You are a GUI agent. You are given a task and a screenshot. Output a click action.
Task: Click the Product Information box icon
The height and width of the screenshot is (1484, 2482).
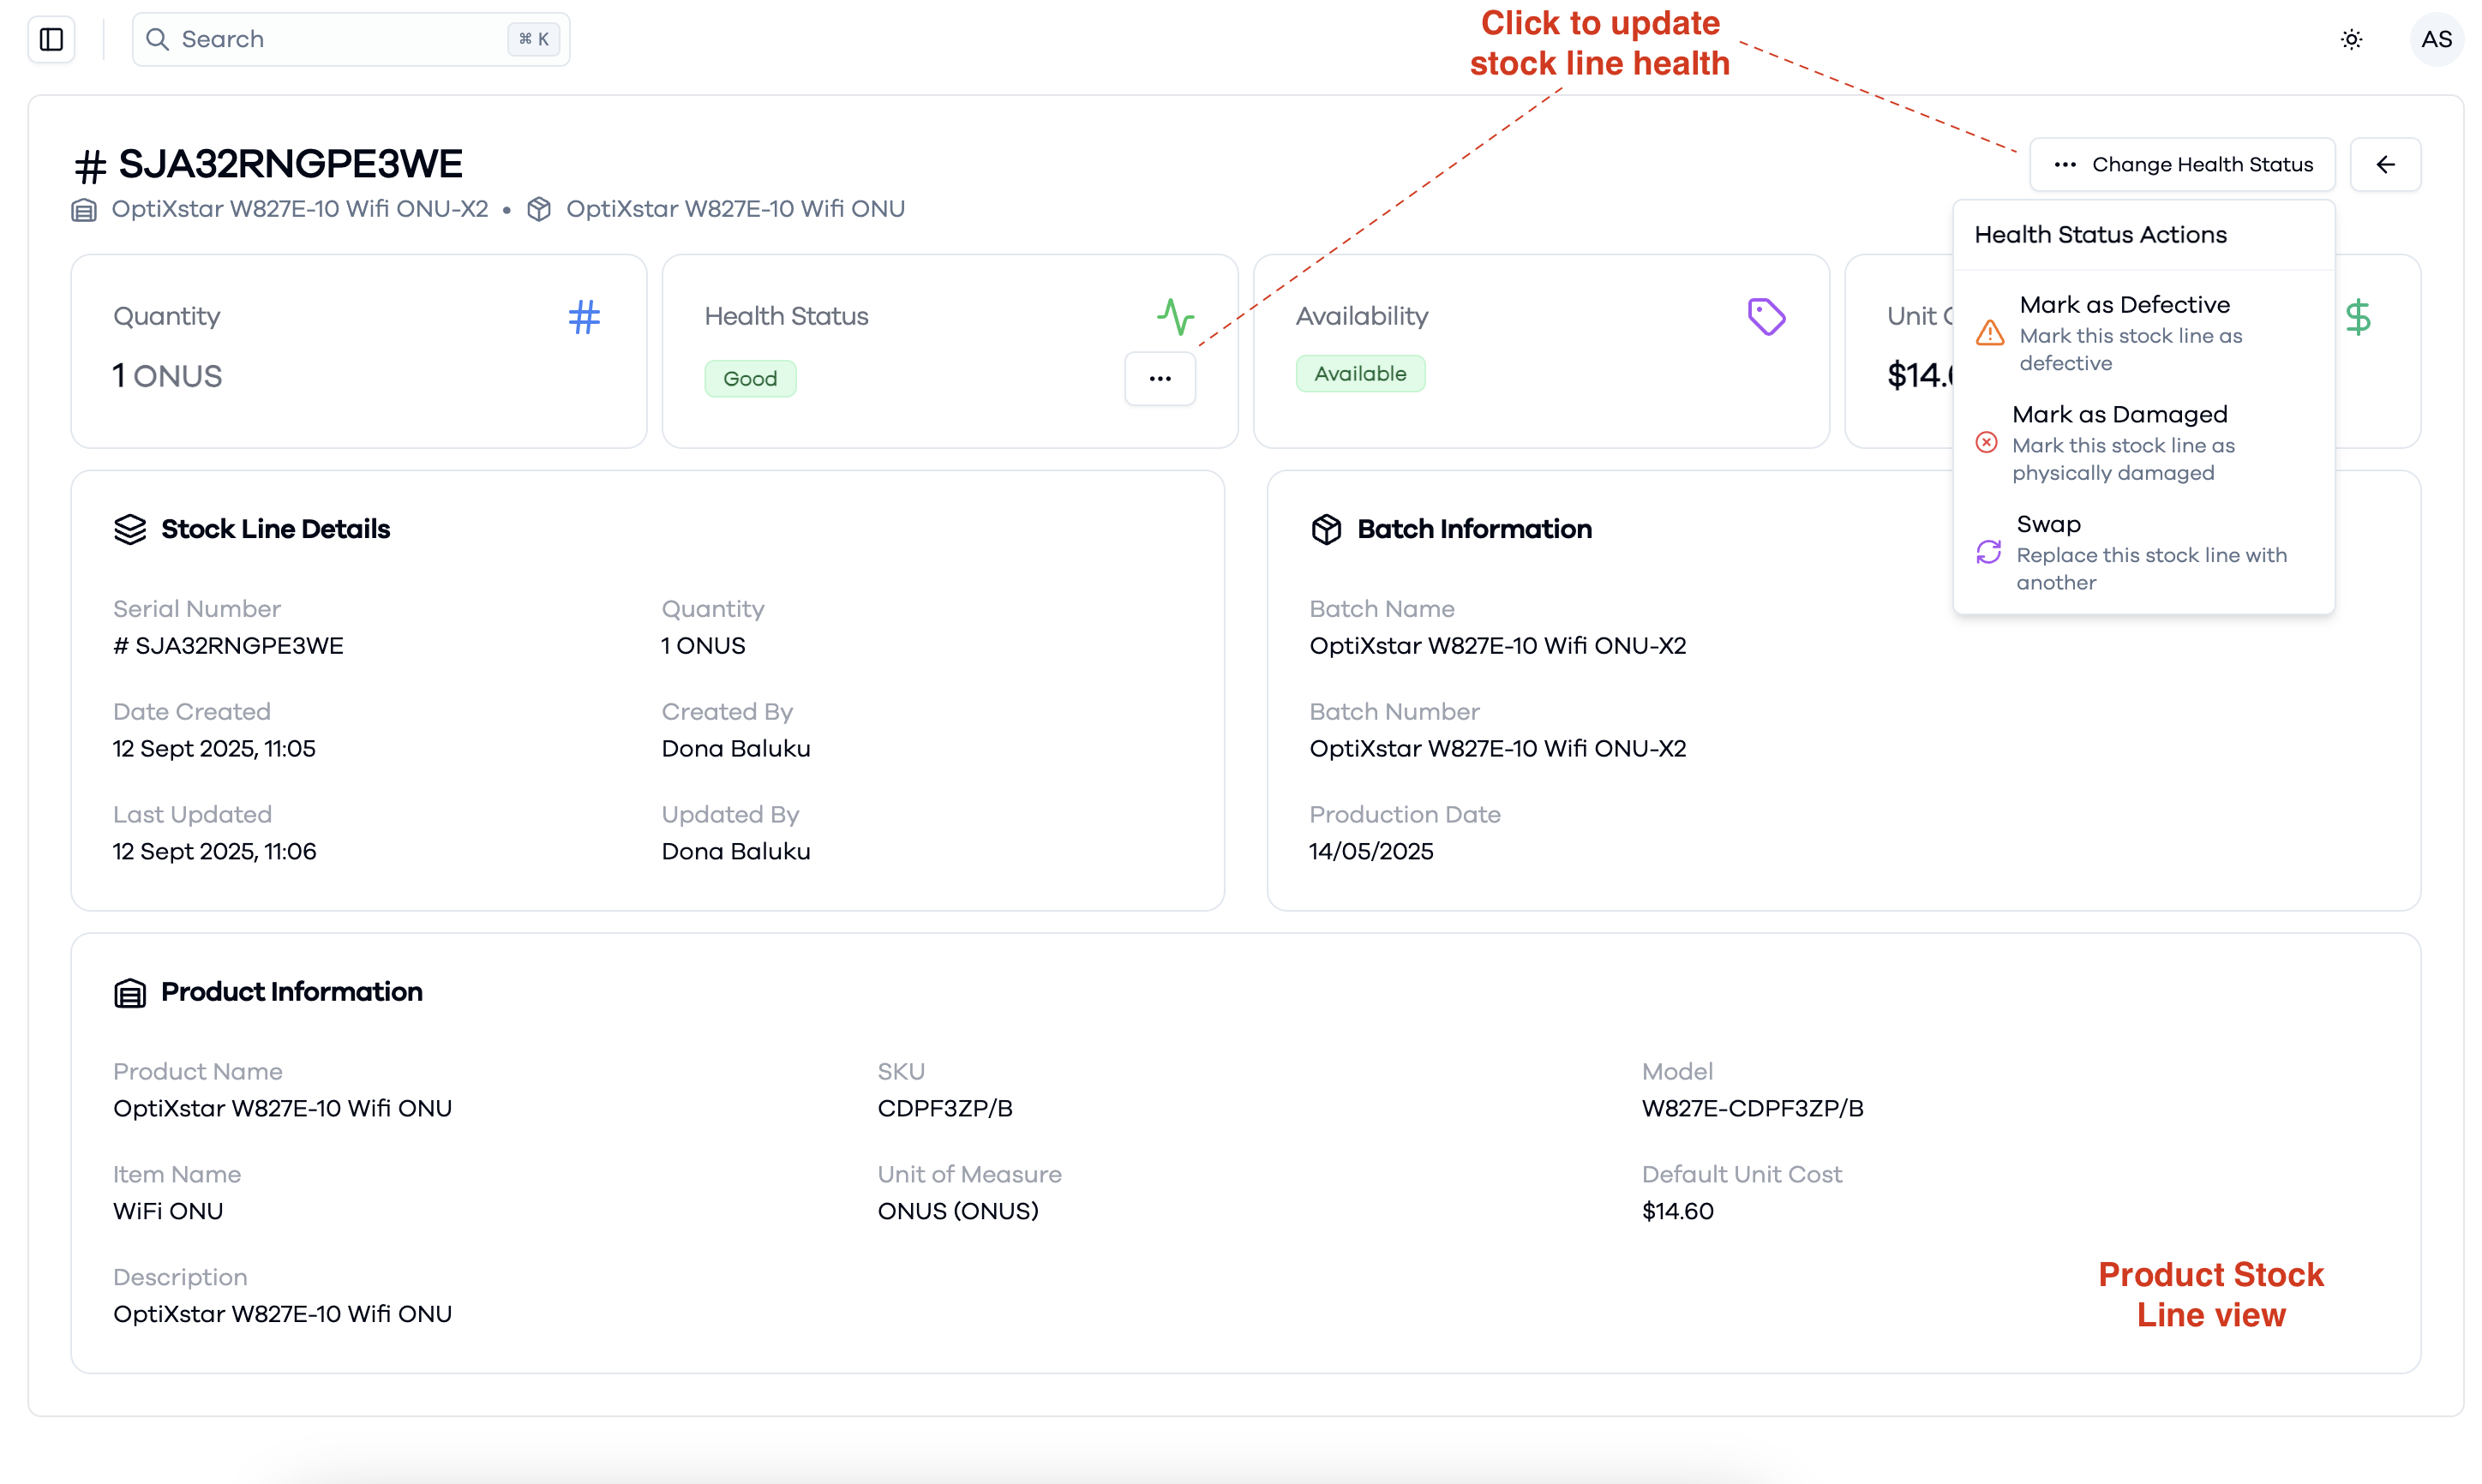(x=130, y=992)
